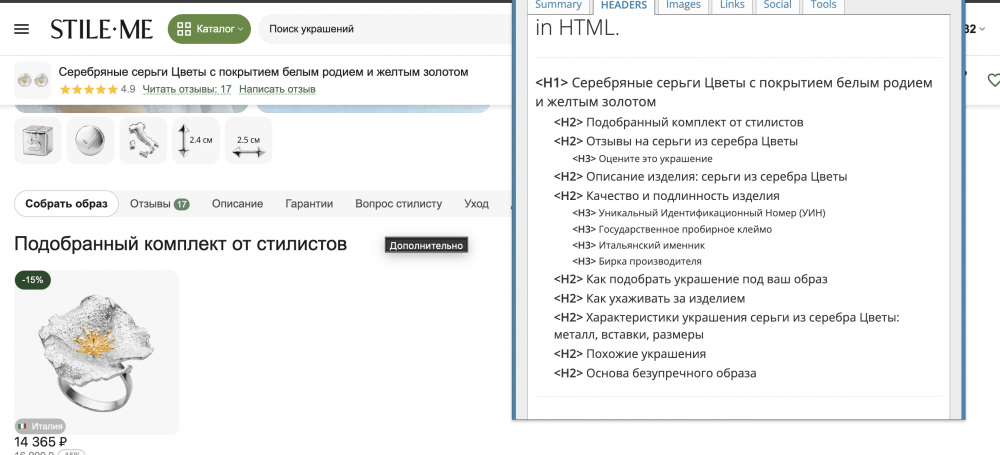Switch to the Гарантии tab

(x=309, y=204)
